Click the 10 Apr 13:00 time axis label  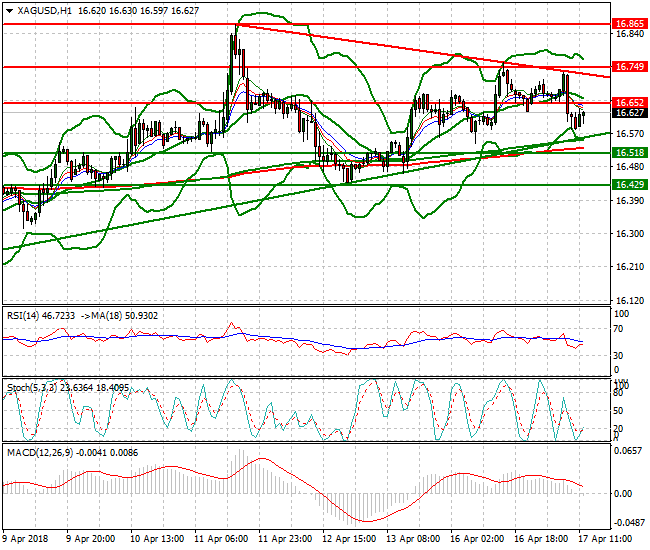pyautogui.click(x=157, y=539)
